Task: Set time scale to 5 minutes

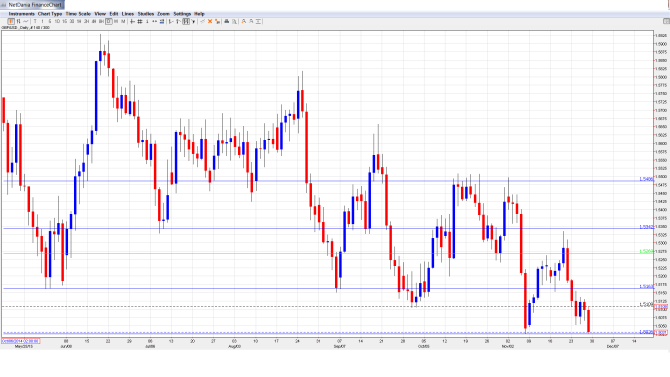Action: coord(50,21)
